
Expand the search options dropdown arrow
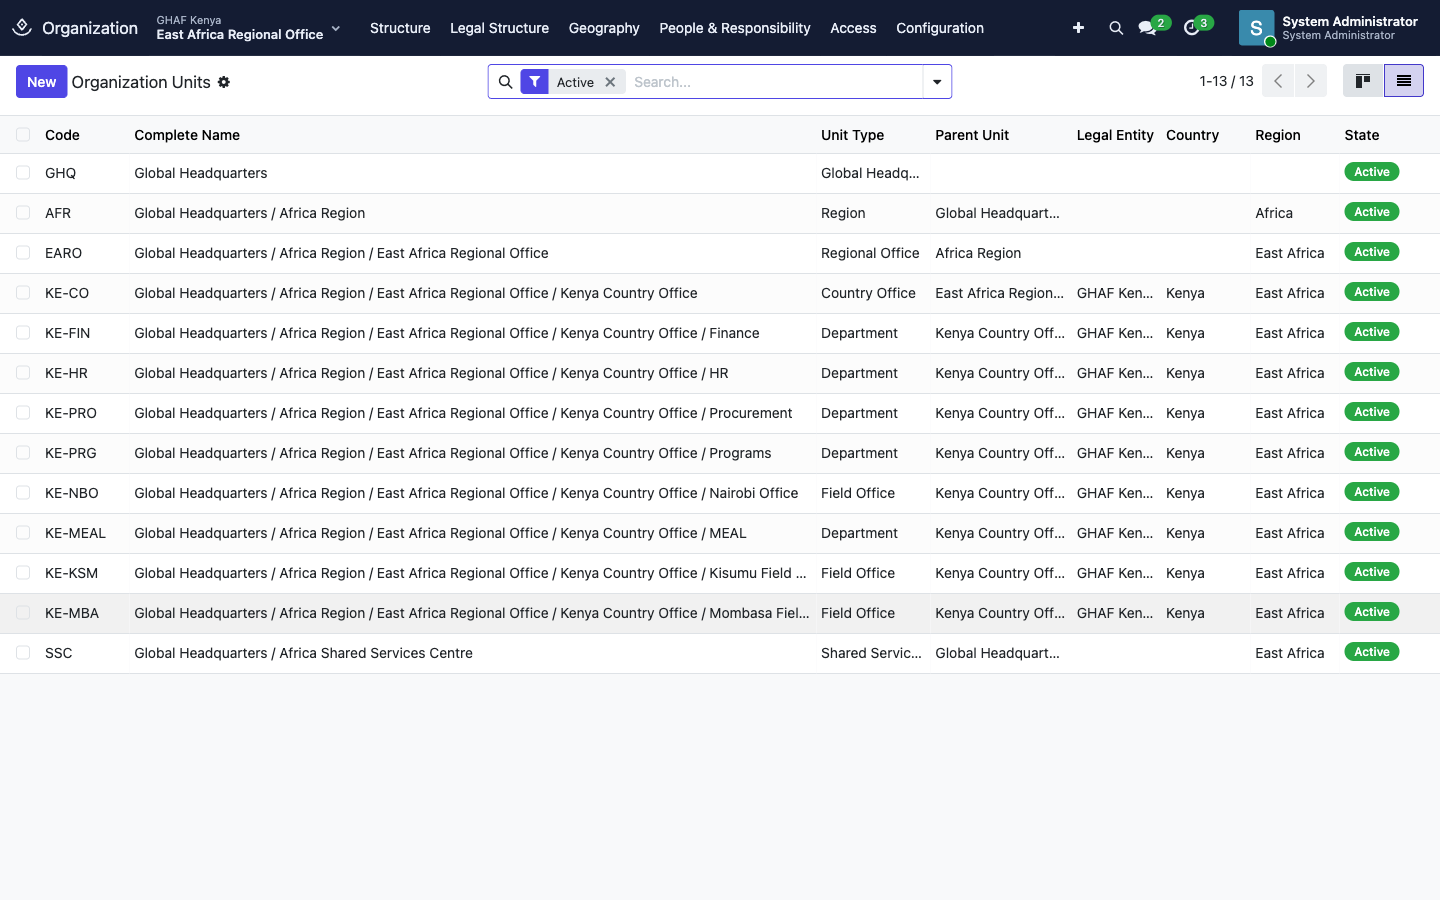(x=937, y=82)
